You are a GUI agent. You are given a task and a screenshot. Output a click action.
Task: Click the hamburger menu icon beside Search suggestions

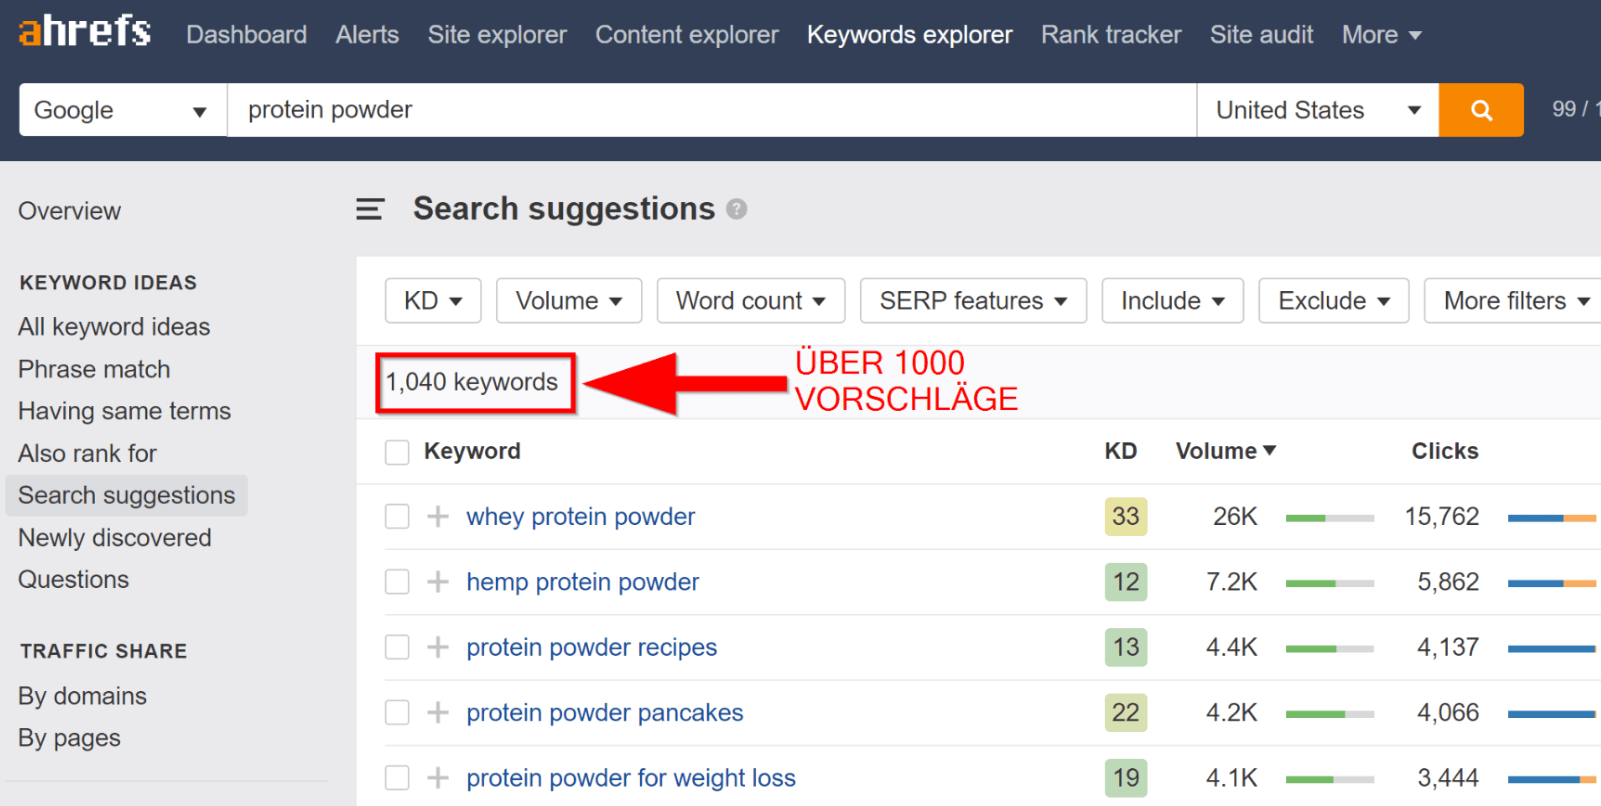point(370,209)
